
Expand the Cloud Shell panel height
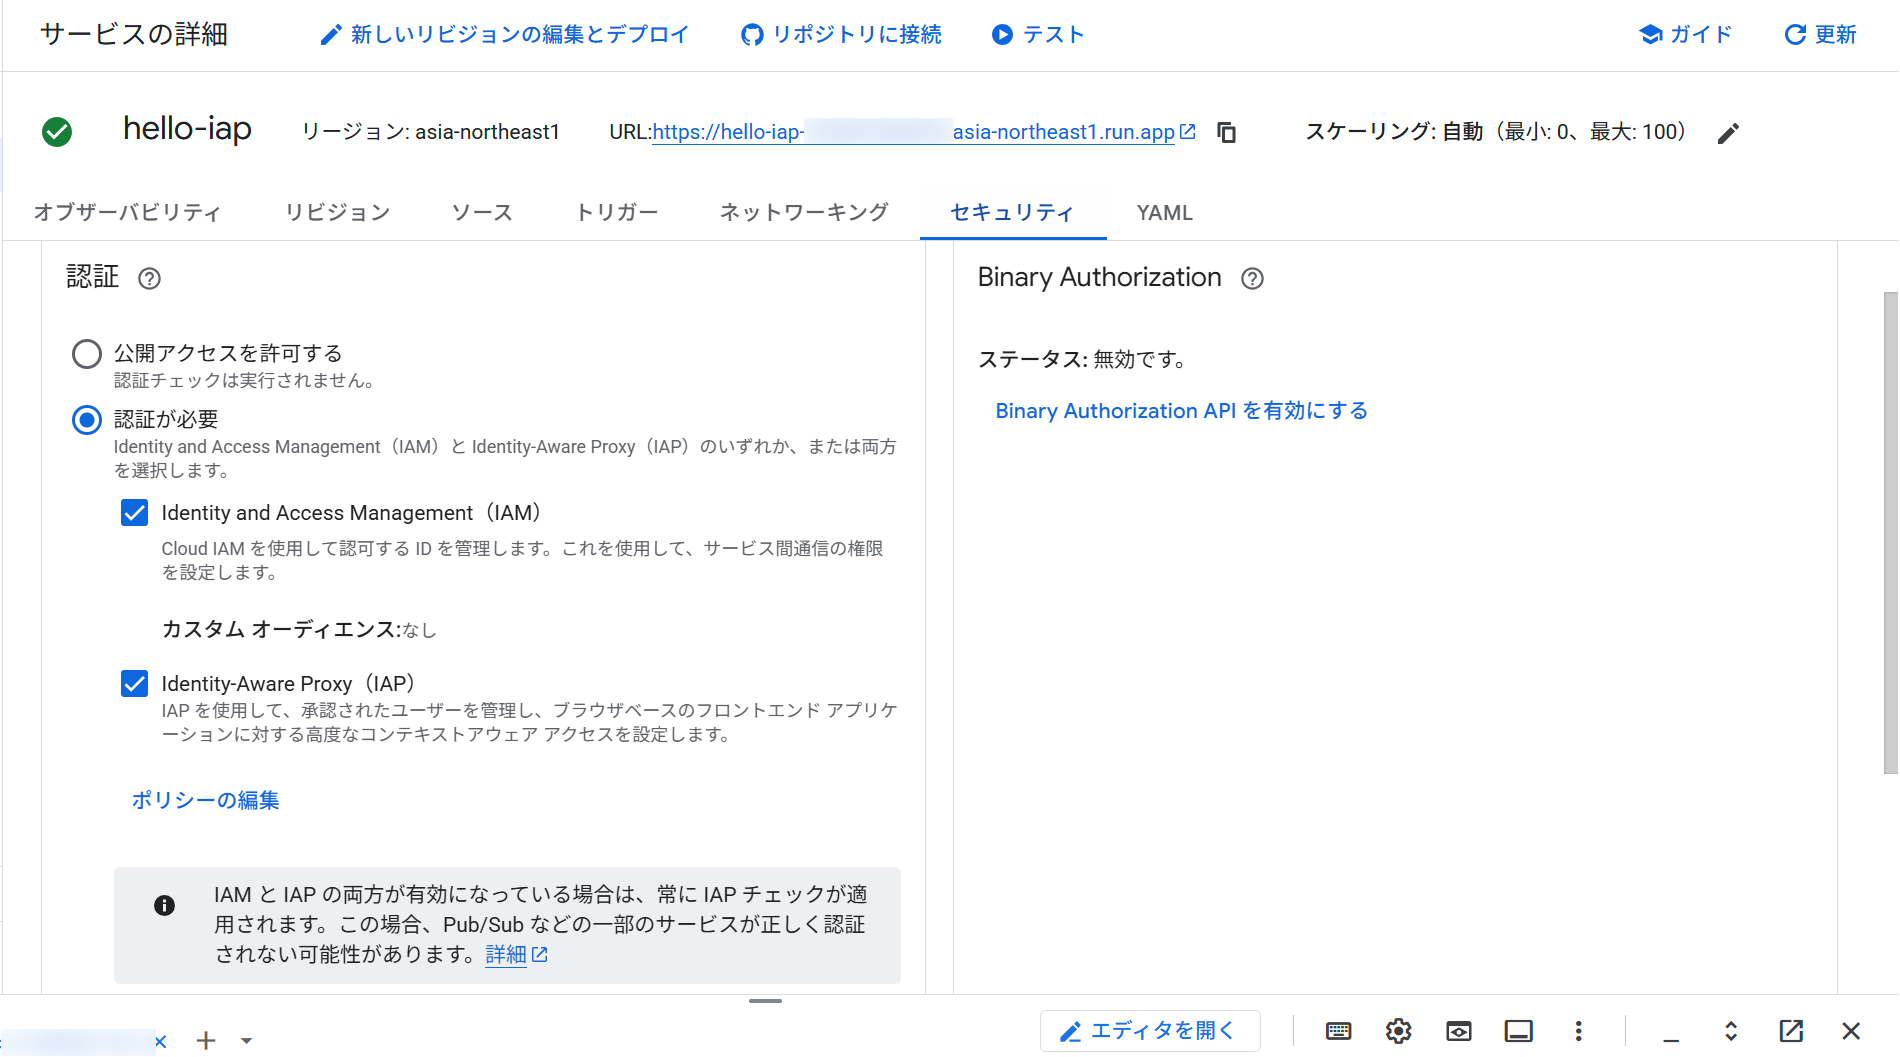pos(1729,1030)
